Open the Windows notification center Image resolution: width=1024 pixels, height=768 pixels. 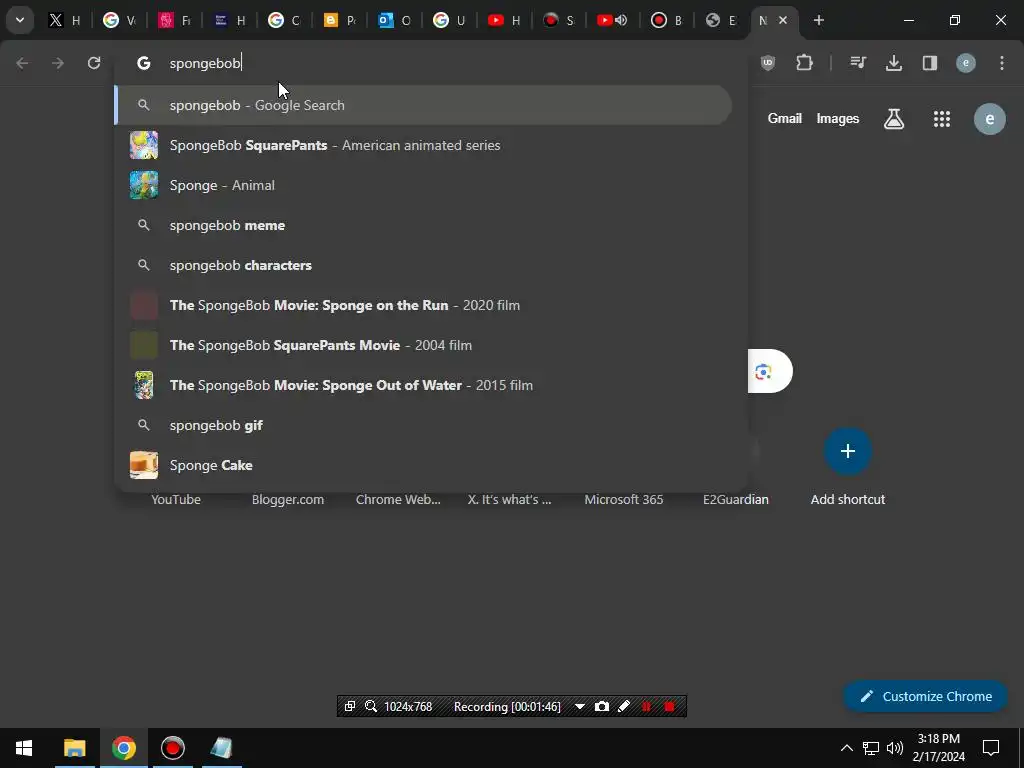point(991,748)
